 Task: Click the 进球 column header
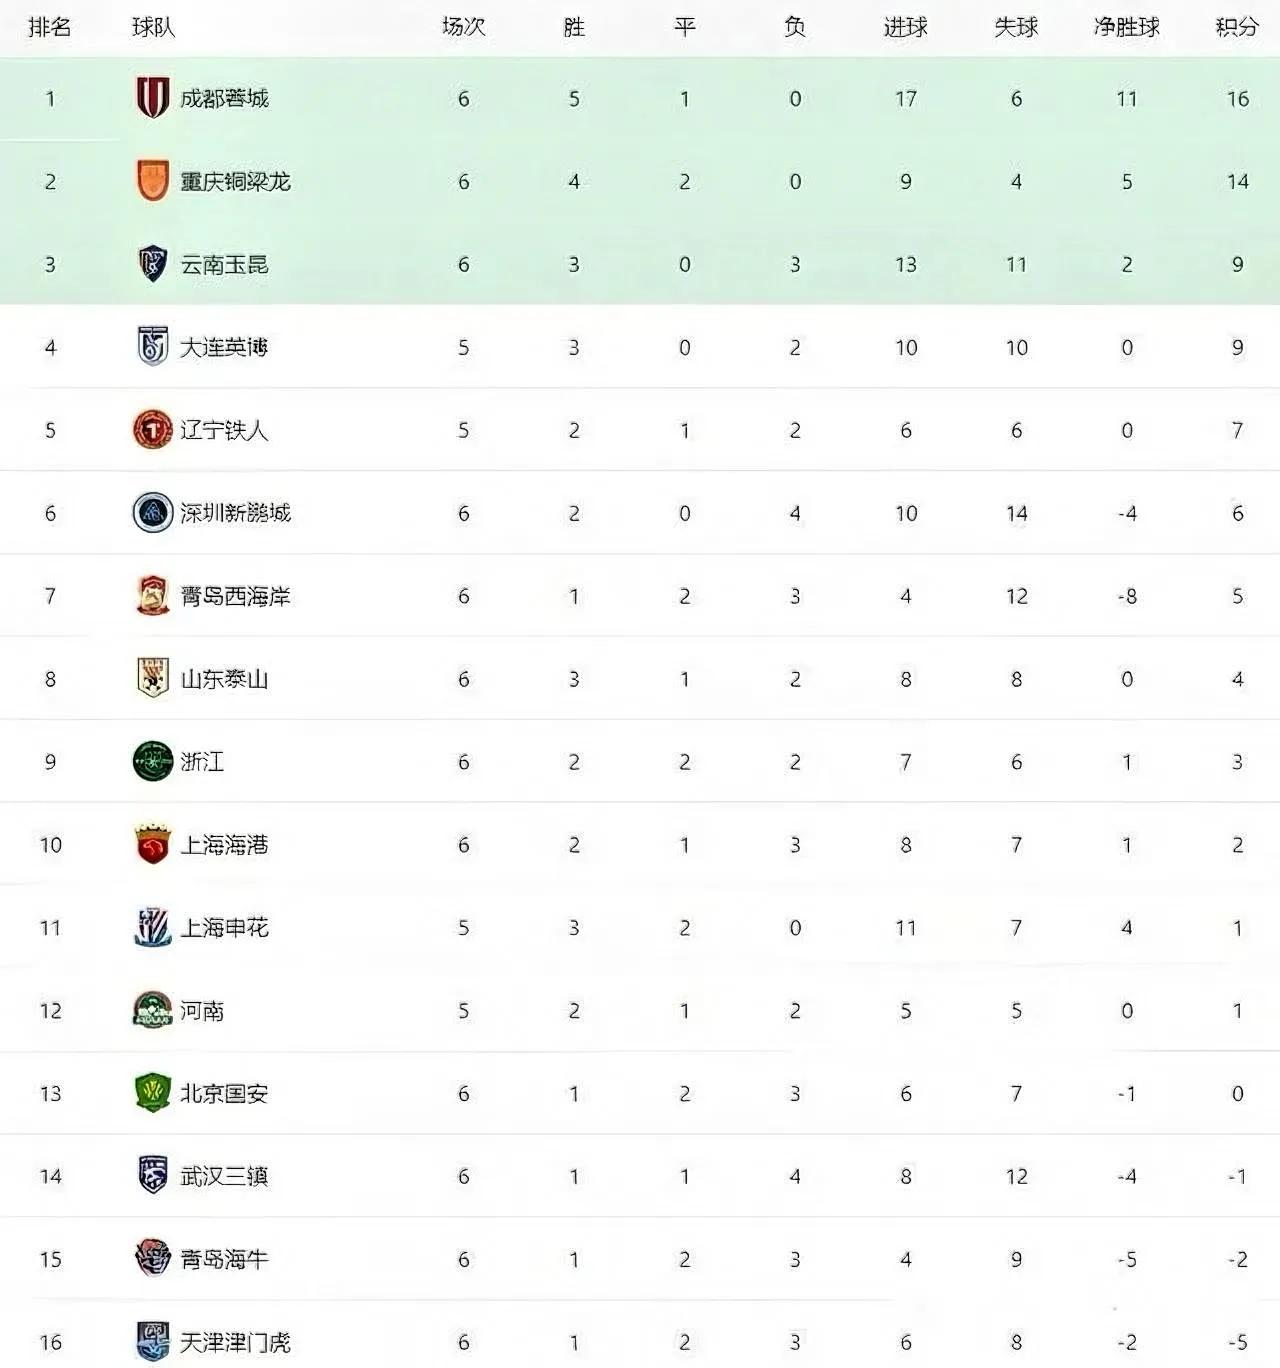905,27
